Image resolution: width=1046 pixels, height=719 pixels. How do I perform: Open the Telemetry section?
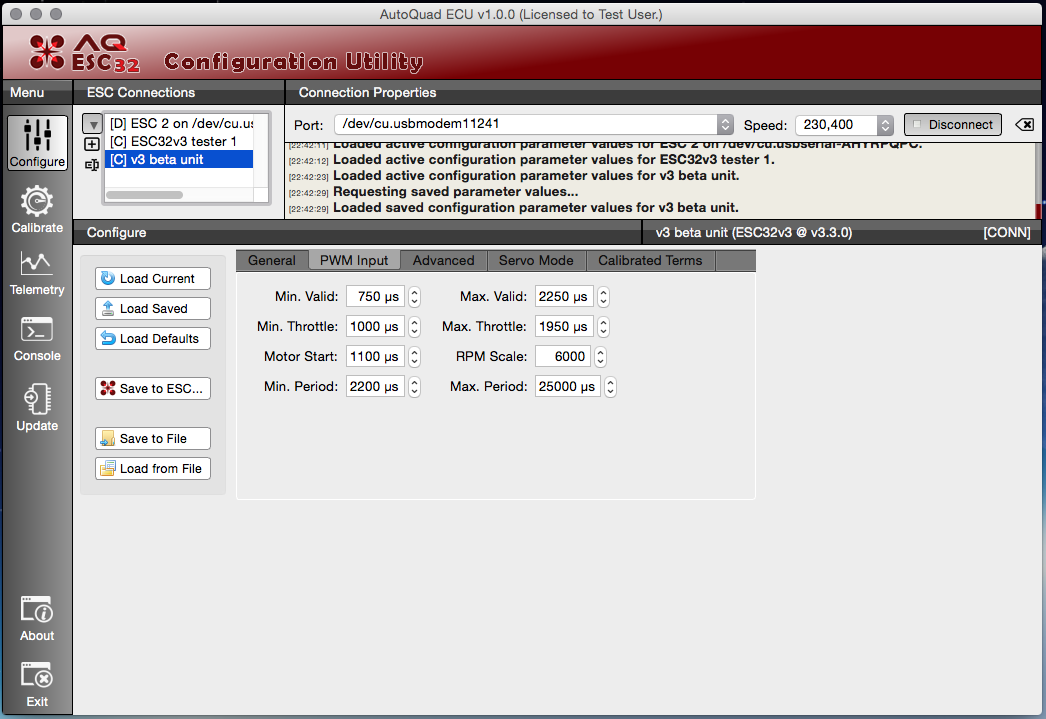click(x=37, y=273)
